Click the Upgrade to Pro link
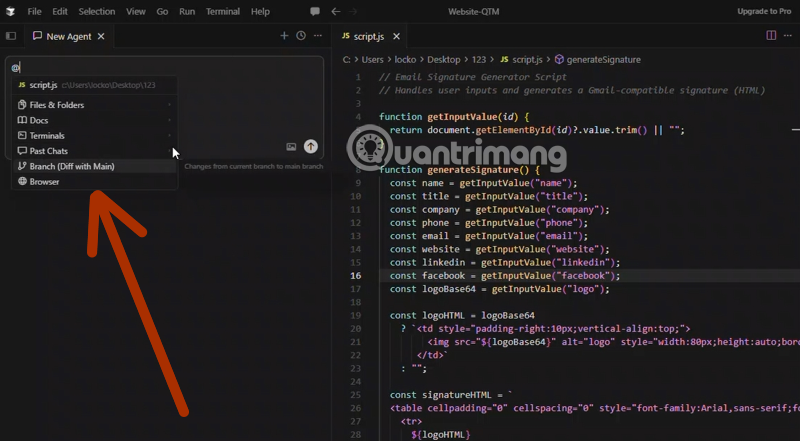 [764, 11]
